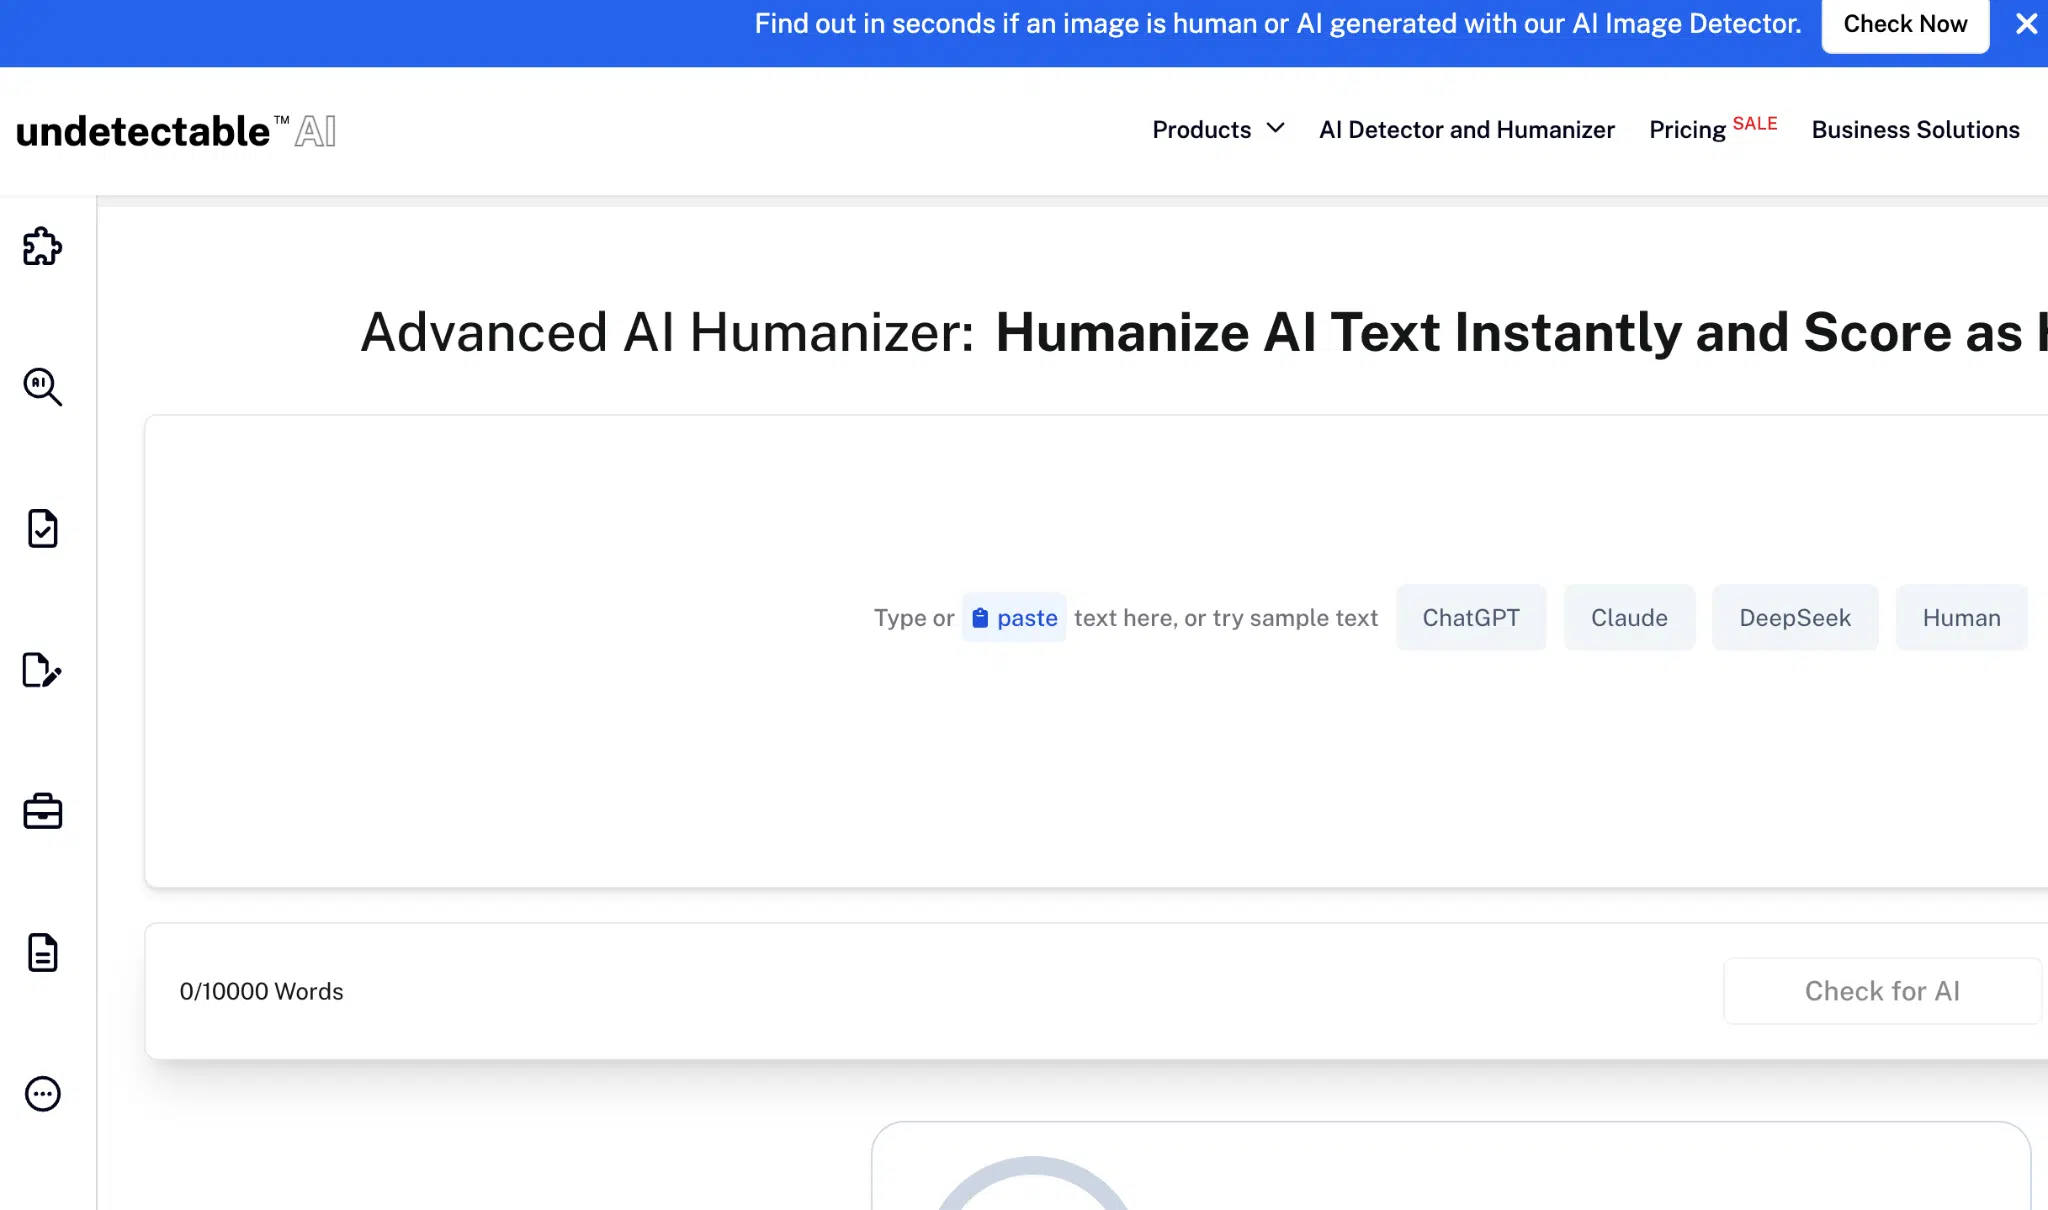Open the document checker icon in sidebar
This screenshot has height=1210, width=2048.
click(x=41, y=530)
